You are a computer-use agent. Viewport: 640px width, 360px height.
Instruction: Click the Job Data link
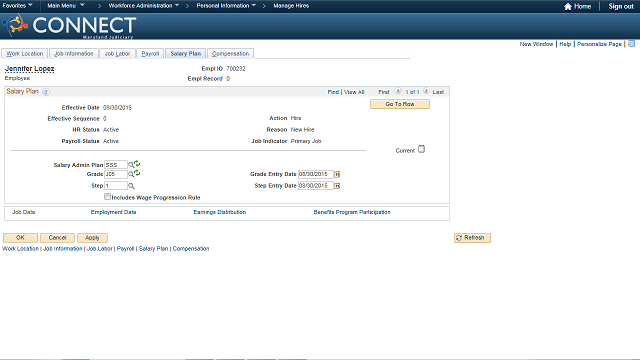point(24,212)
